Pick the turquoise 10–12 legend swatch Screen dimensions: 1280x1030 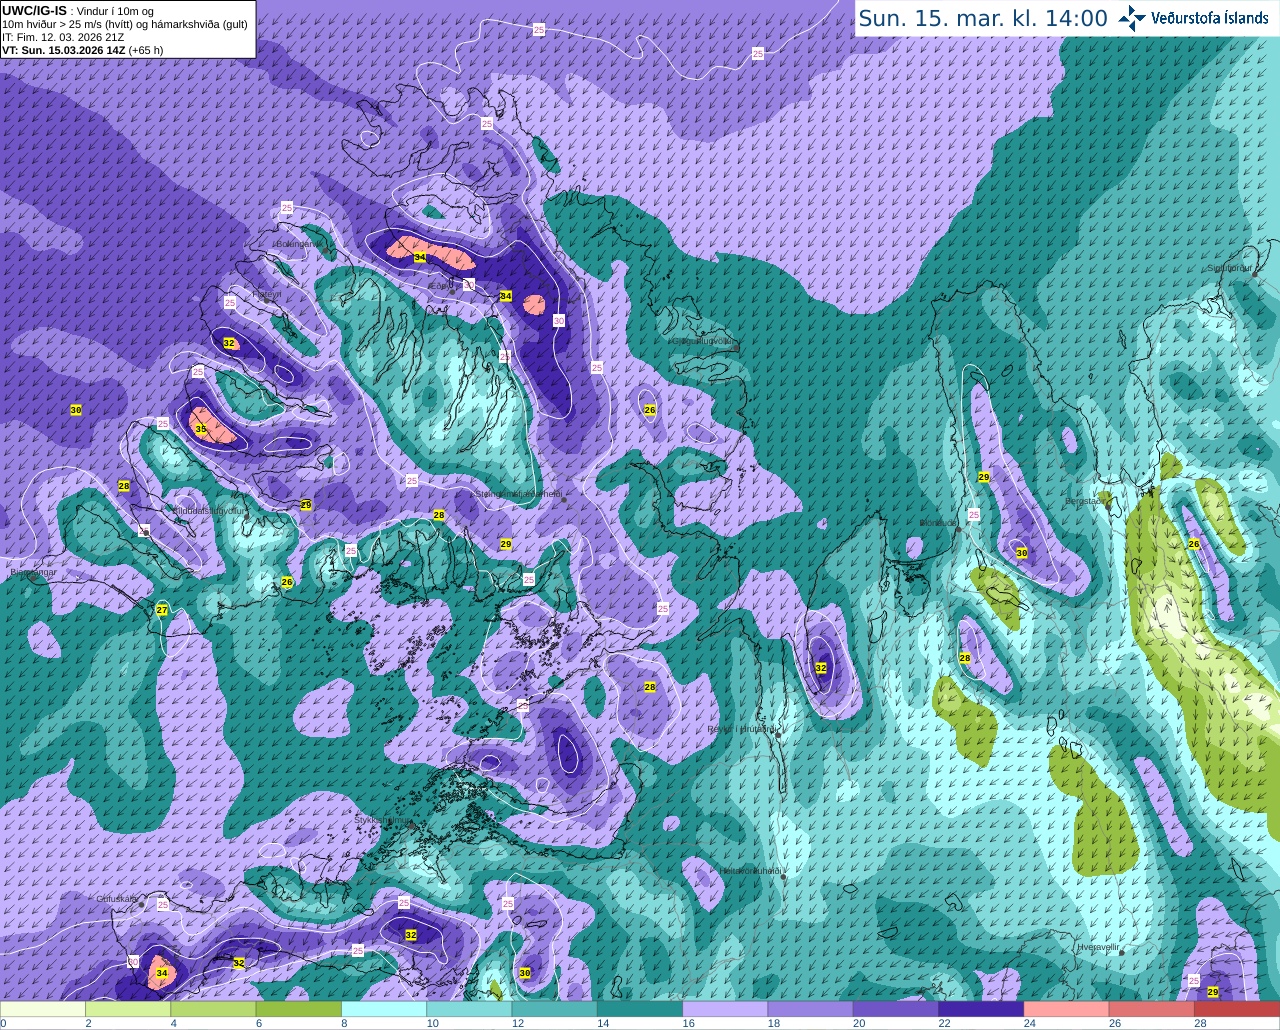click(469, 1010)
